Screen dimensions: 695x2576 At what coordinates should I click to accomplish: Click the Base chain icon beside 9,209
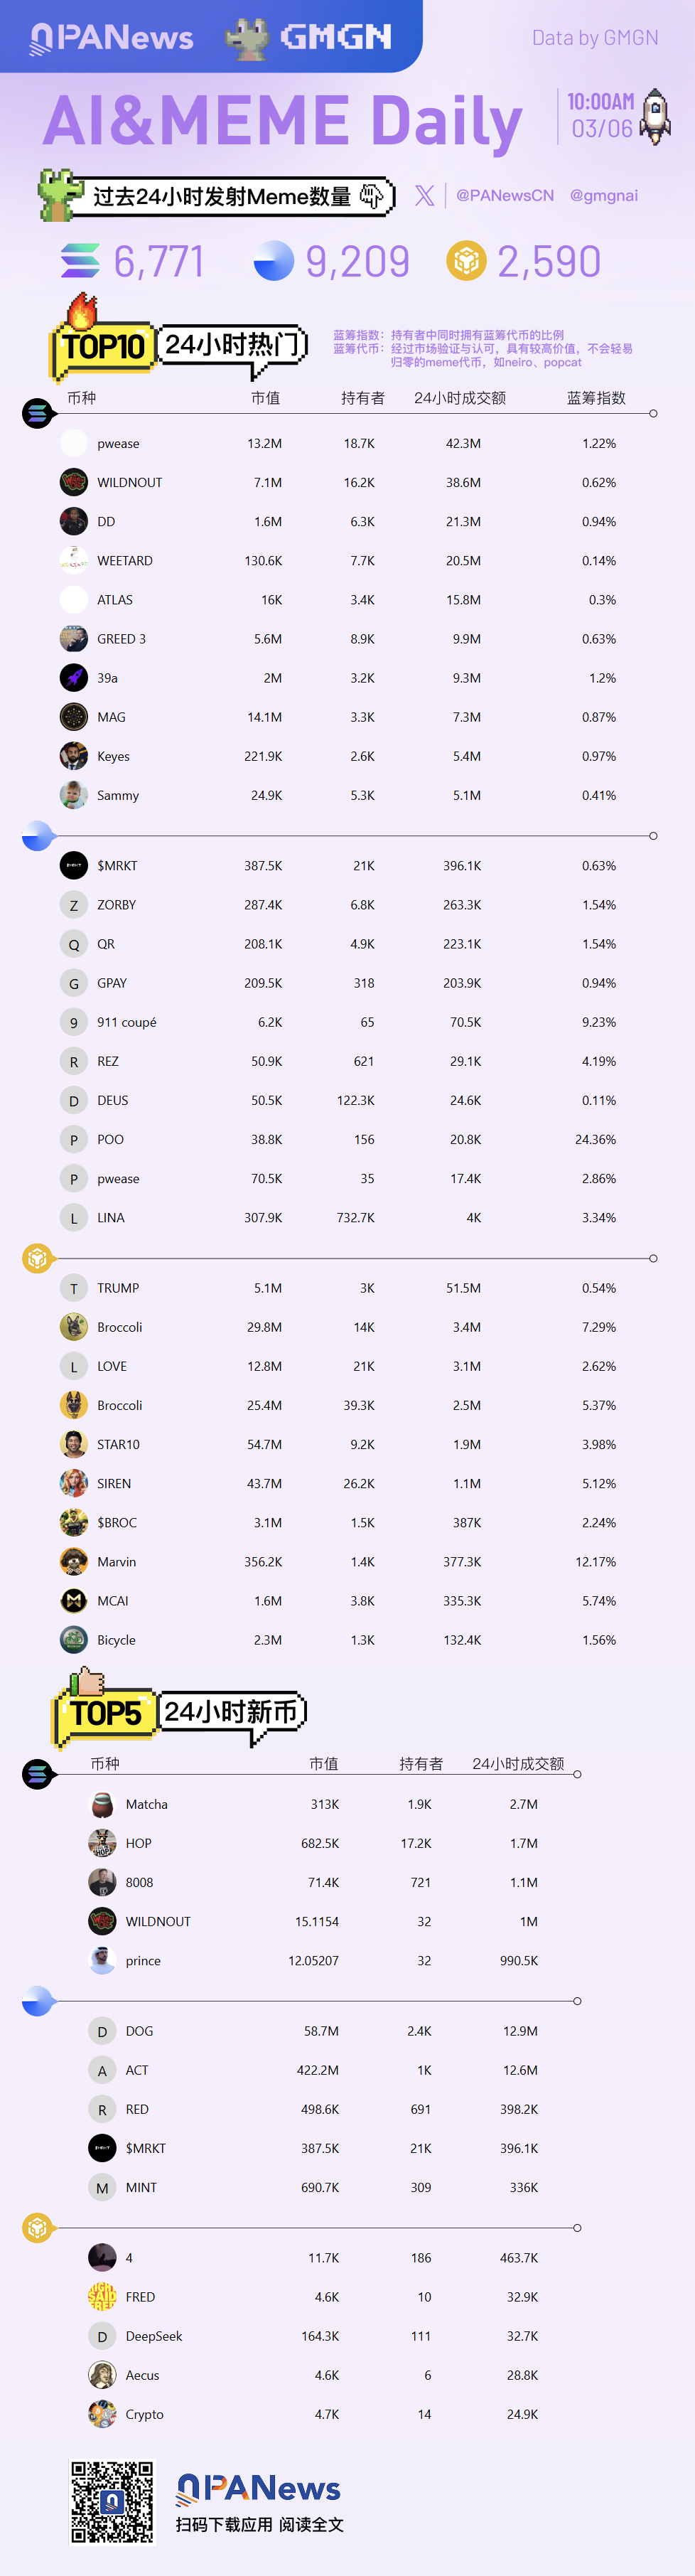point(273,261)
